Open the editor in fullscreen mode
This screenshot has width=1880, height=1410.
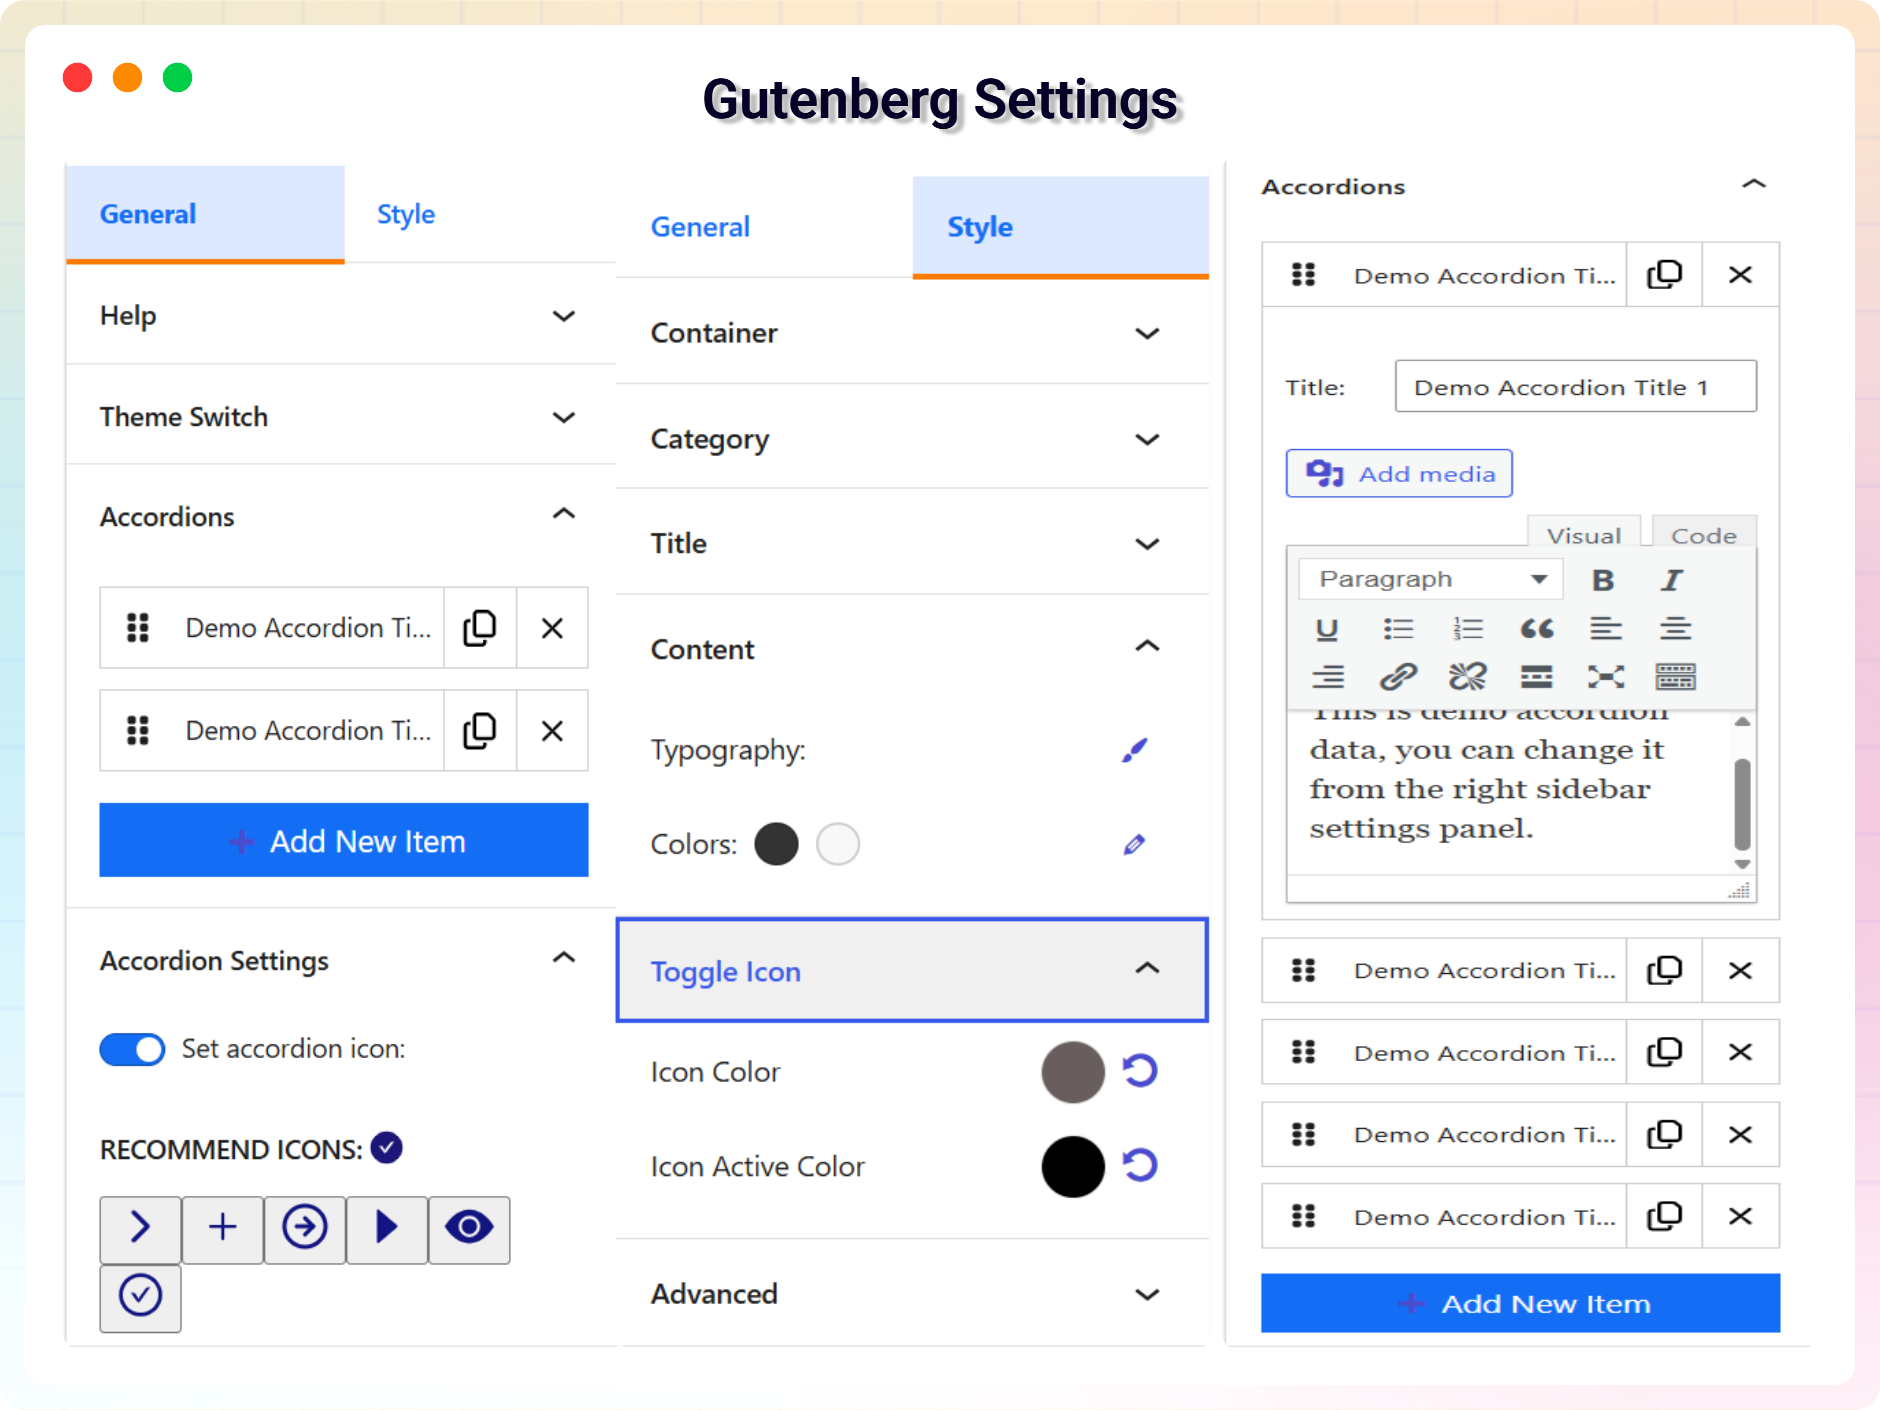tap(1606, 677)
